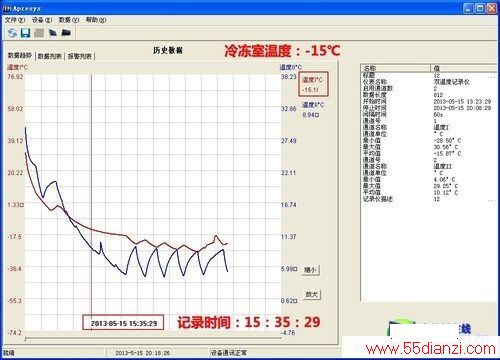Viewport: 500px width, 360px height.
Task: Click the 2013-05-15 15:35:29 timestamp box
Action: click(123, 323)
